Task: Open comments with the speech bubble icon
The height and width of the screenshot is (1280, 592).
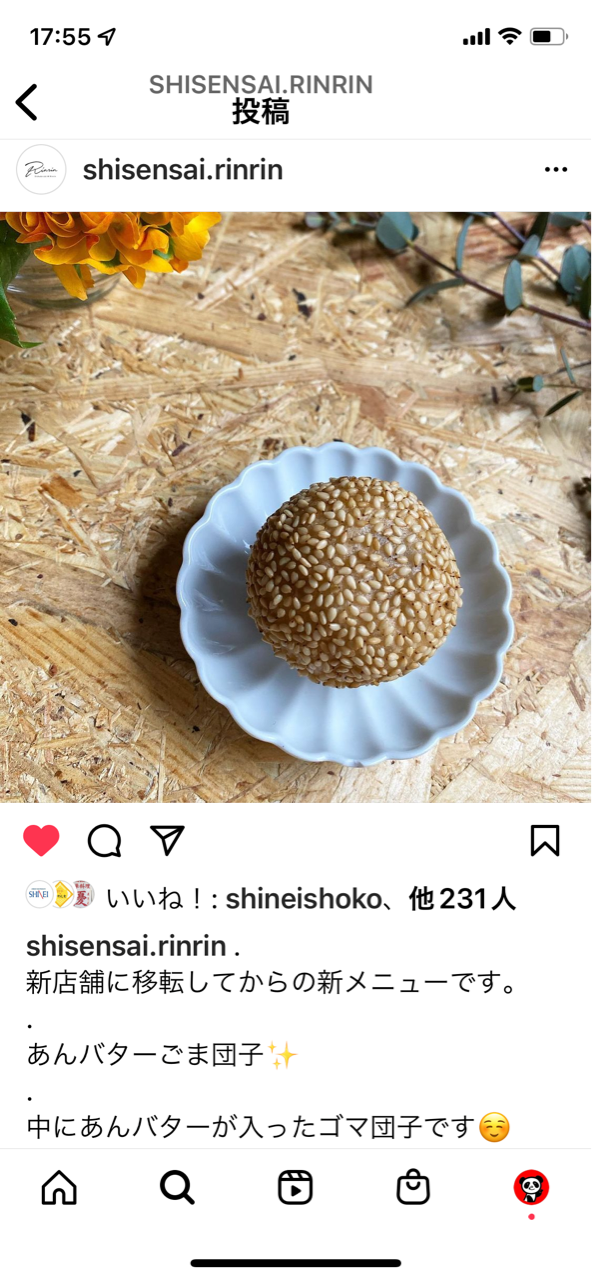Action: (104, 841)
